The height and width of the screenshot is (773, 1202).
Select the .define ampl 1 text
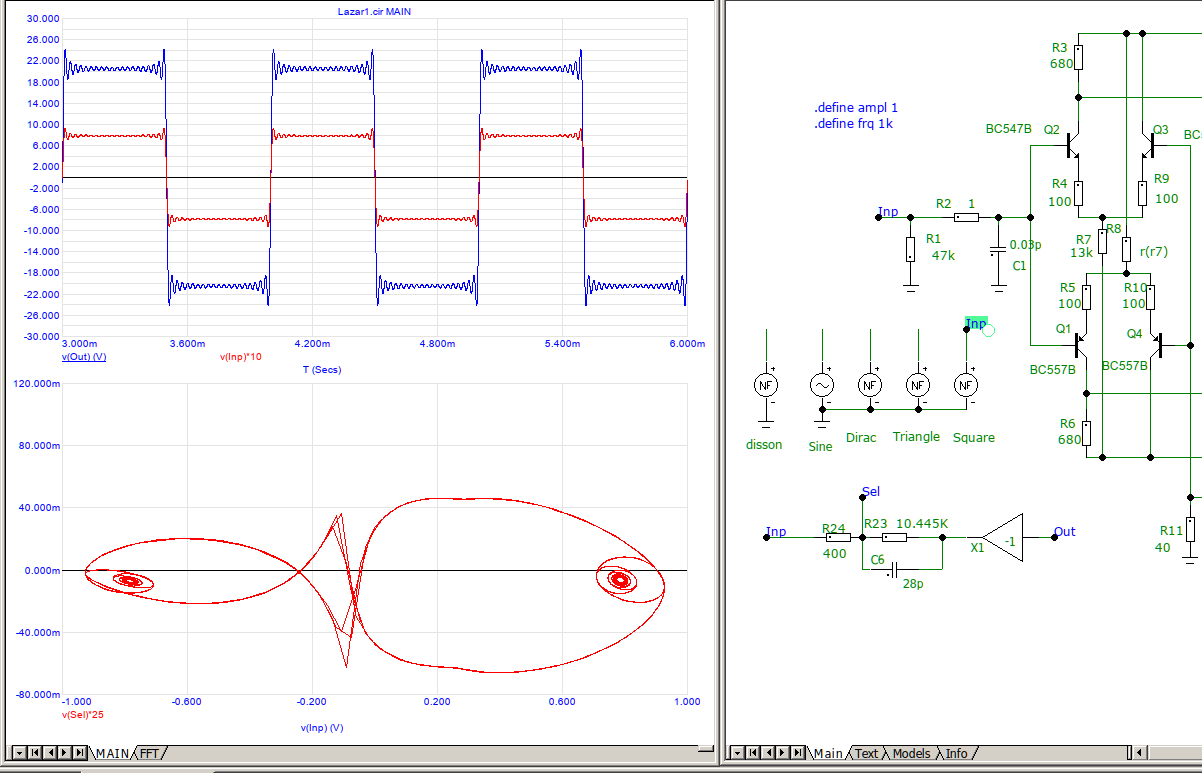[x=856, y=108]
